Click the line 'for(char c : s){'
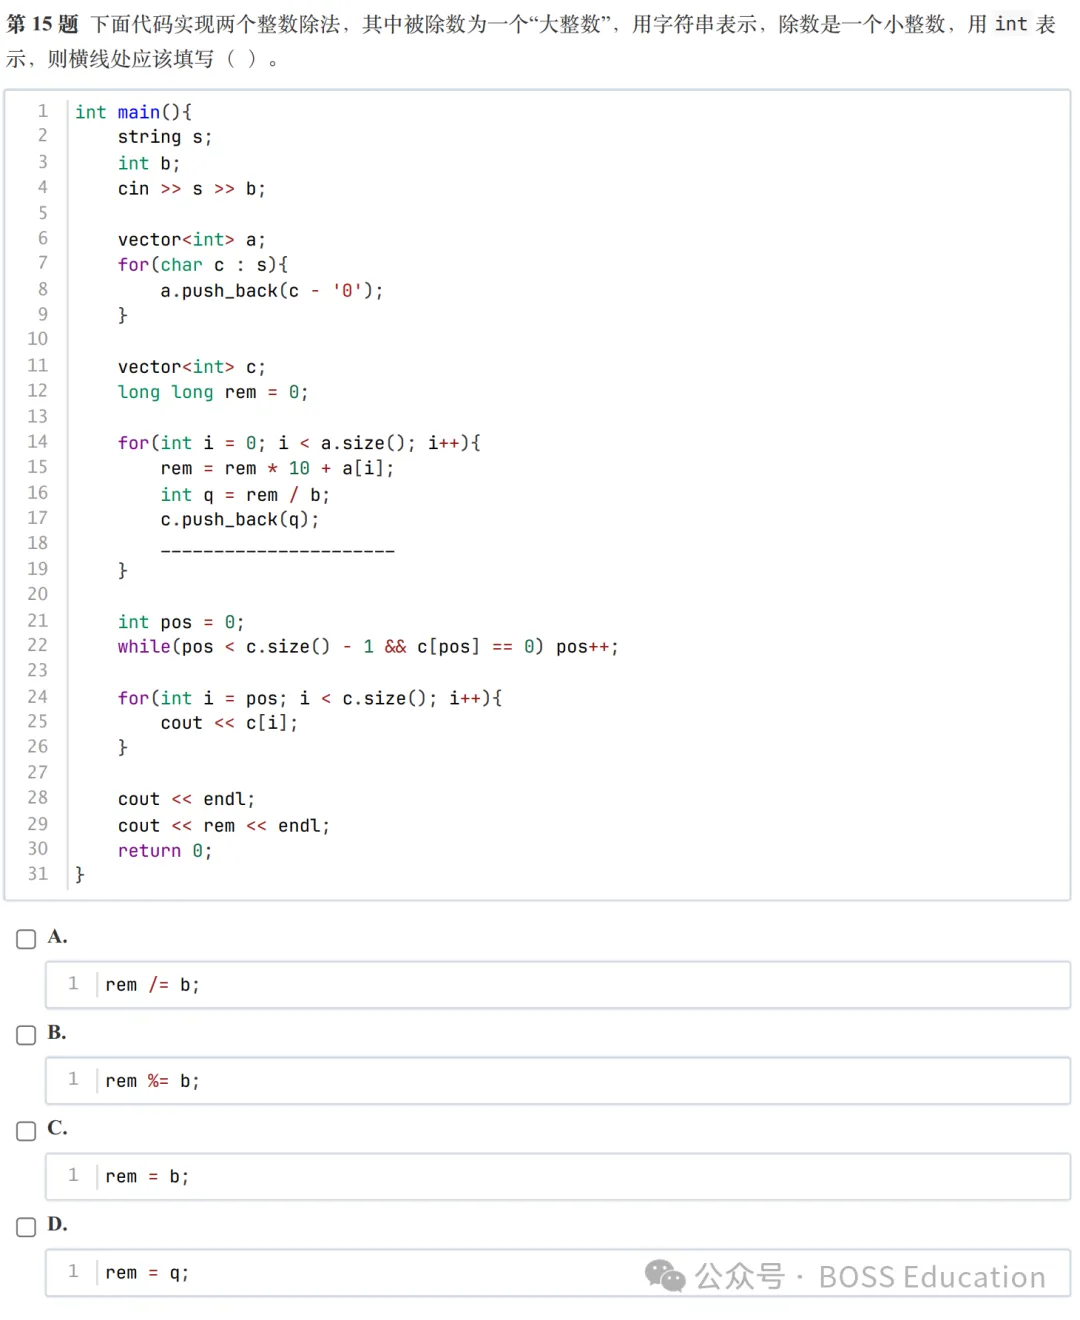The image size is (1080, 1320). [x=203, y=265]
